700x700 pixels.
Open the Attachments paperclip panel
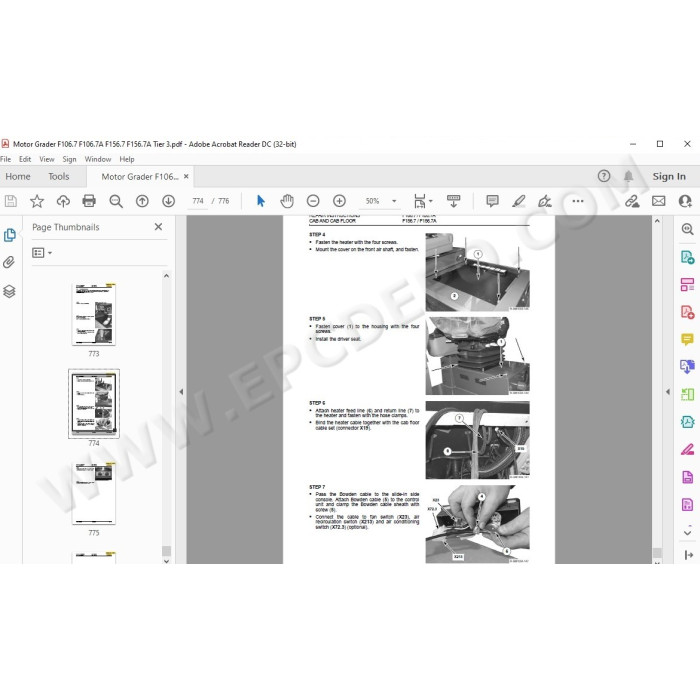coord(9,262)
